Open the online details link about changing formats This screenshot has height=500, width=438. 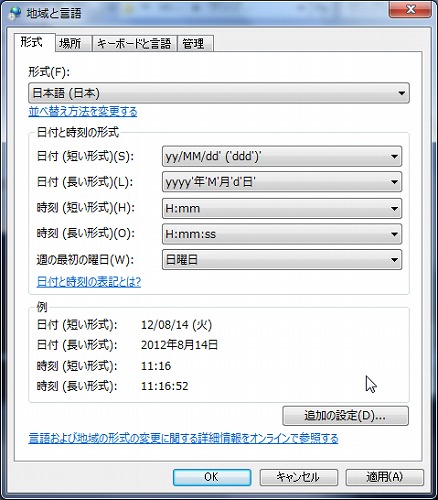(183, 438)
